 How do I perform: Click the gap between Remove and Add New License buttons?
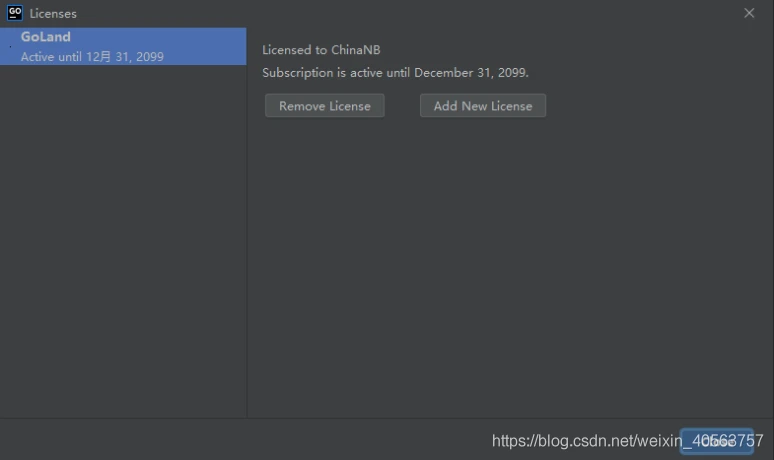(x=402, y=106)
